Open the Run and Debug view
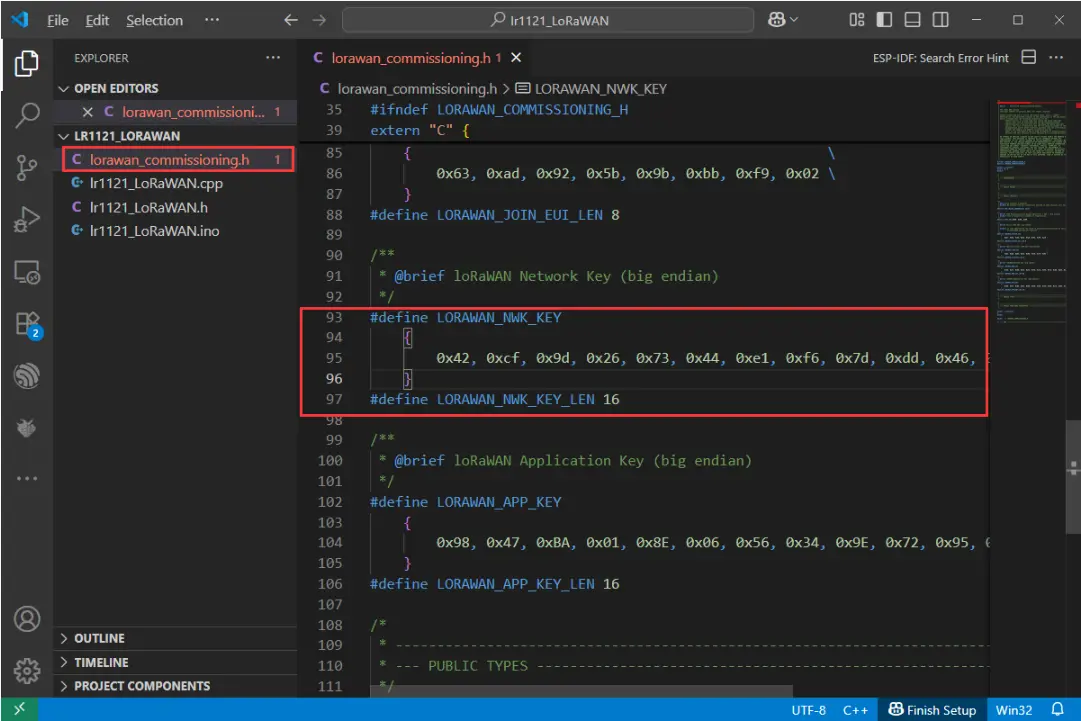Screen dimensions: 1081x721 click(x=27, y=219)
